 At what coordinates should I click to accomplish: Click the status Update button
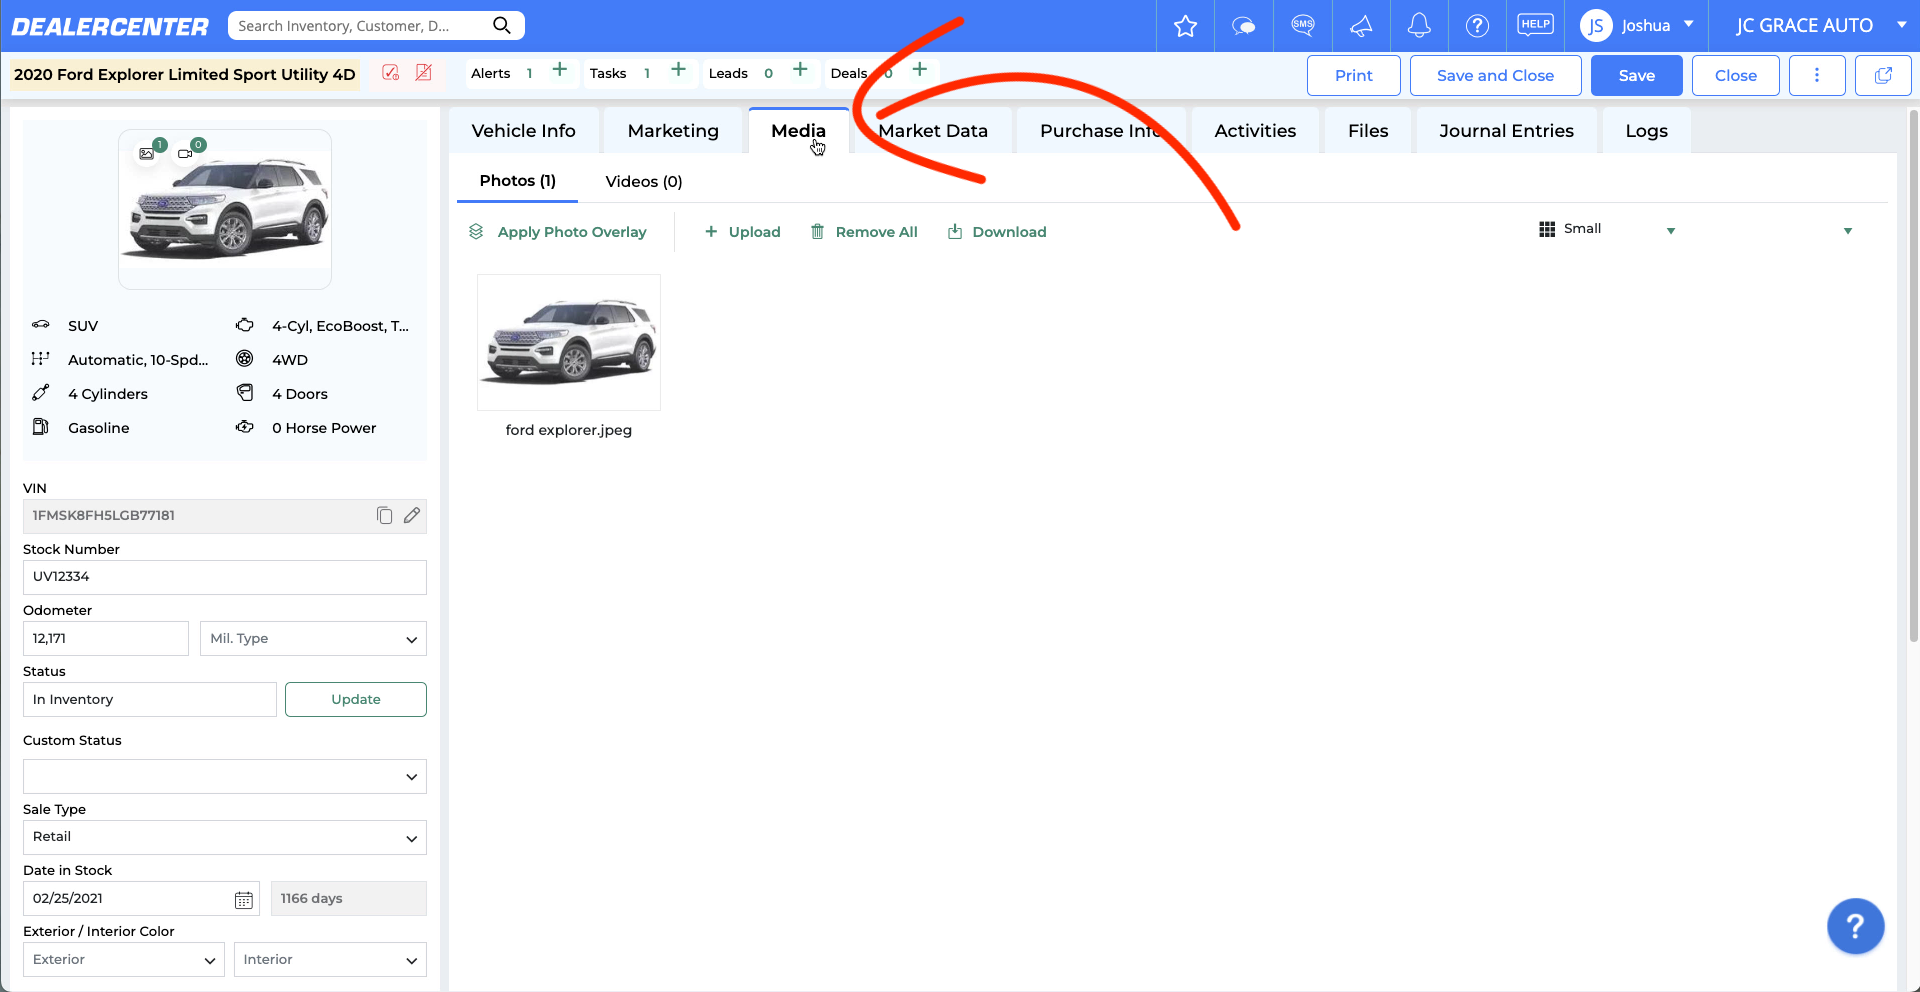(356, 700)
